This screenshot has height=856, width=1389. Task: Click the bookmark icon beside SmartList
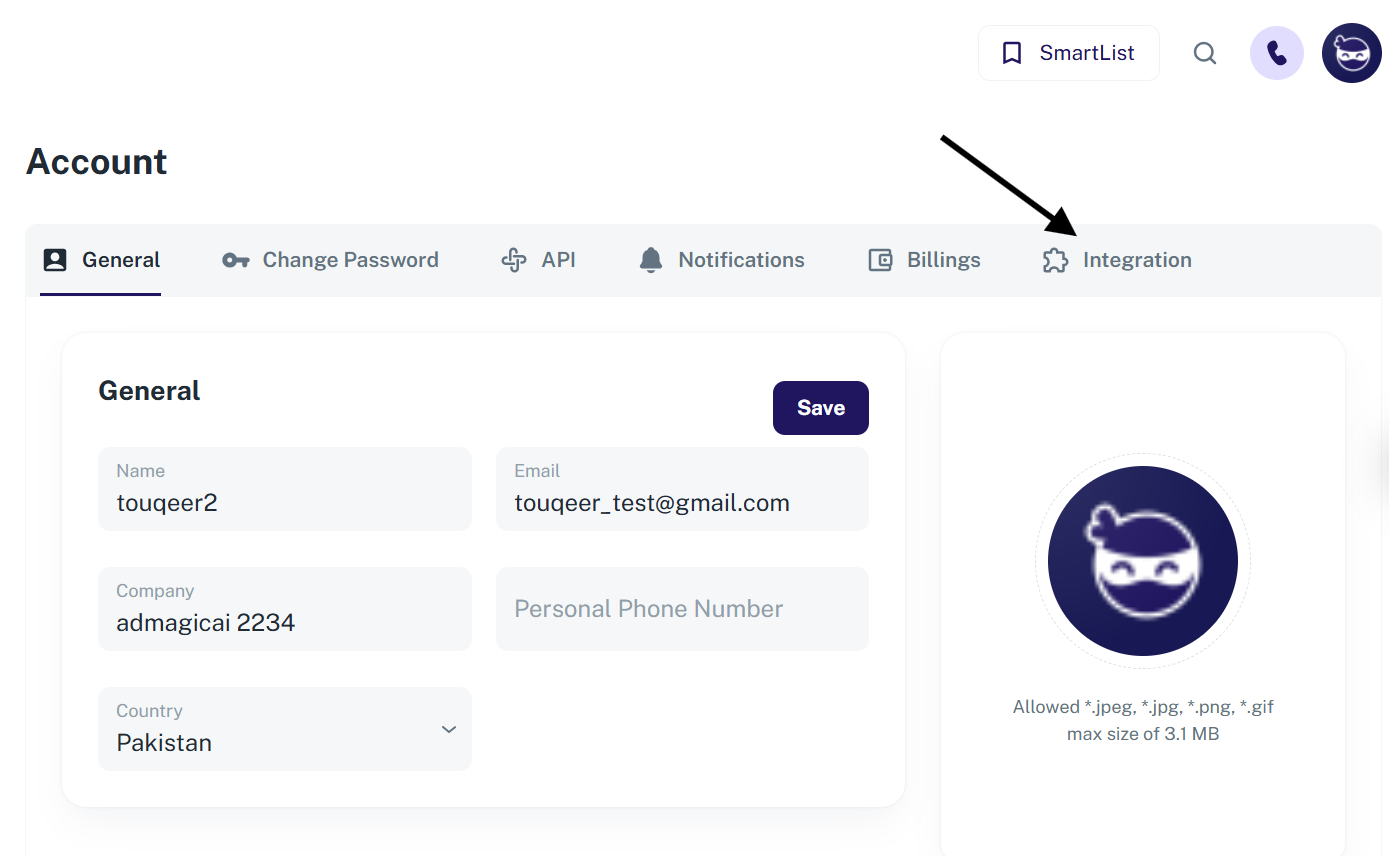click(x=1012, y=53)
